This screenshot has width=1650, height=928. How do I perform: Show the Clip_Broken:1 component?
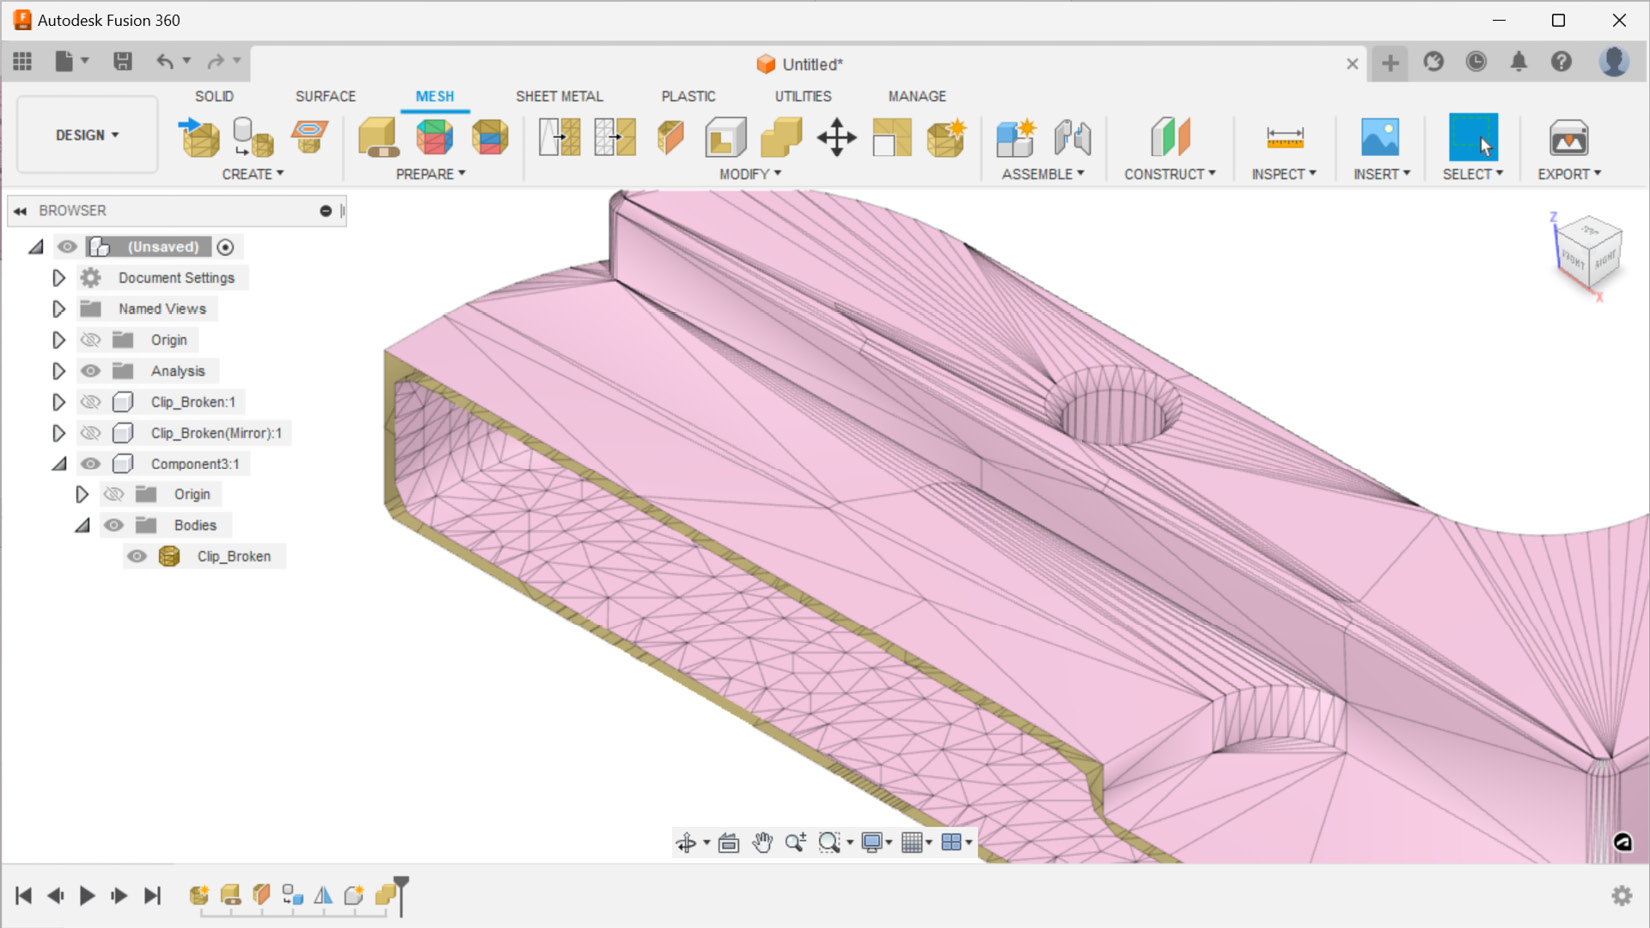point(90,402)
